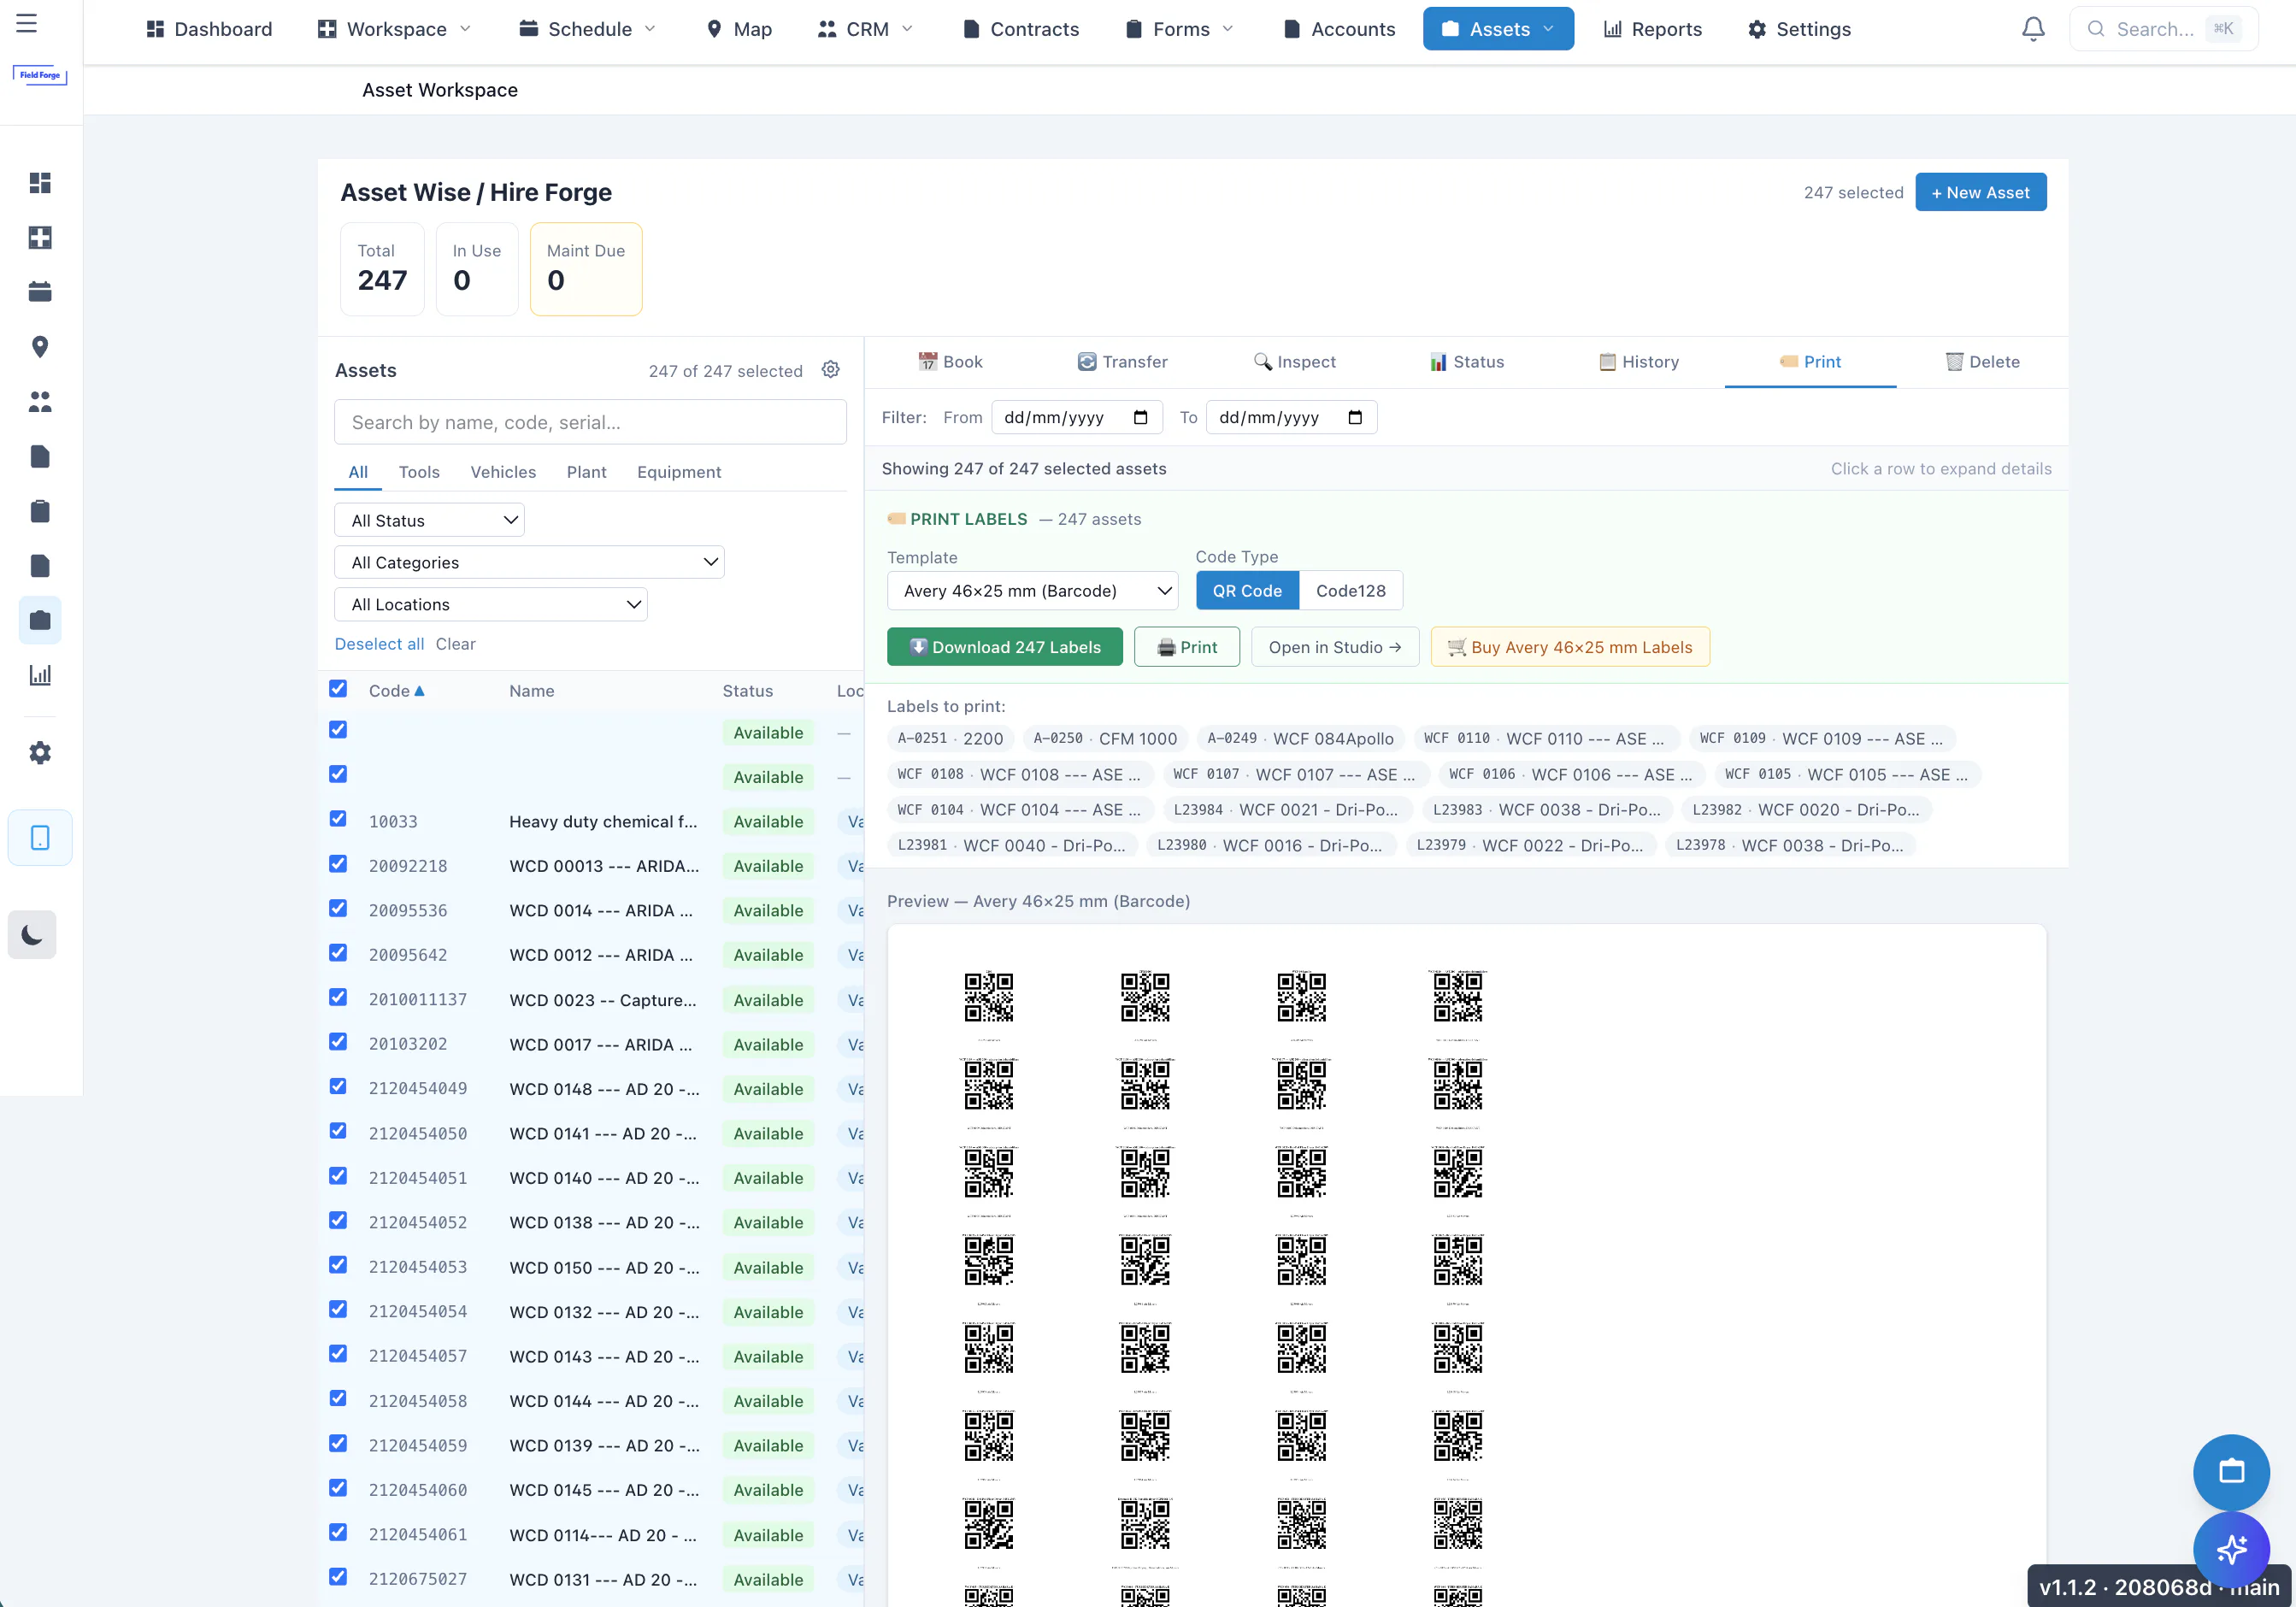2296x1607 pixels.
Task: Expand the Assets menu in top nav
Action: point(1498,29)
